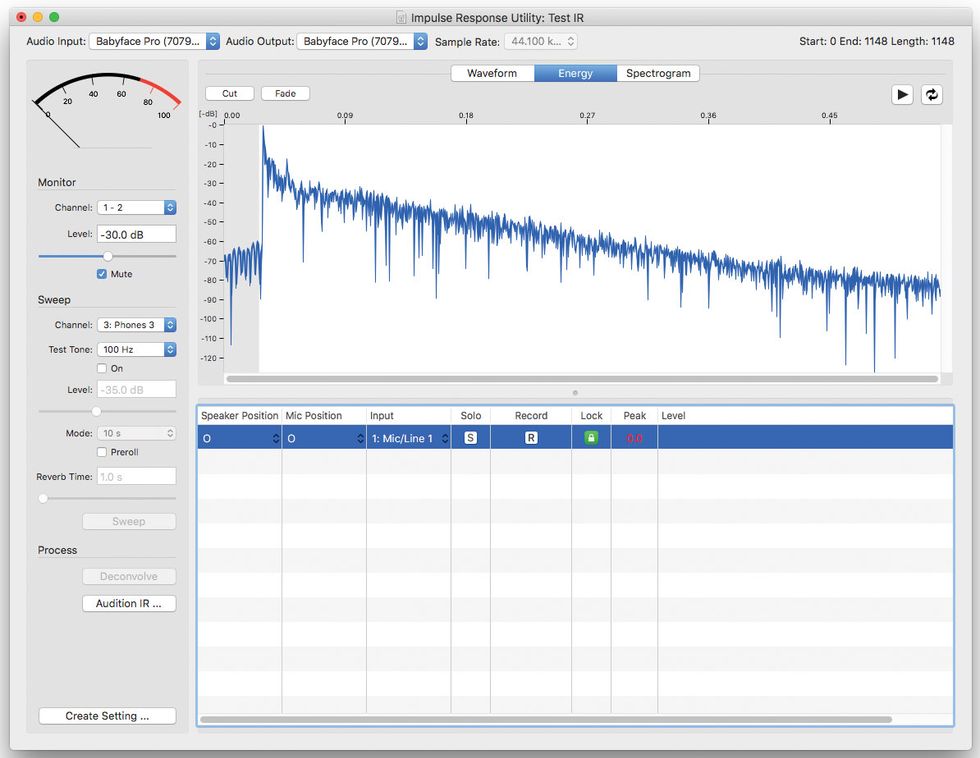
Task: Toggle the green lock icon
Action: click(x=591, y=438)
